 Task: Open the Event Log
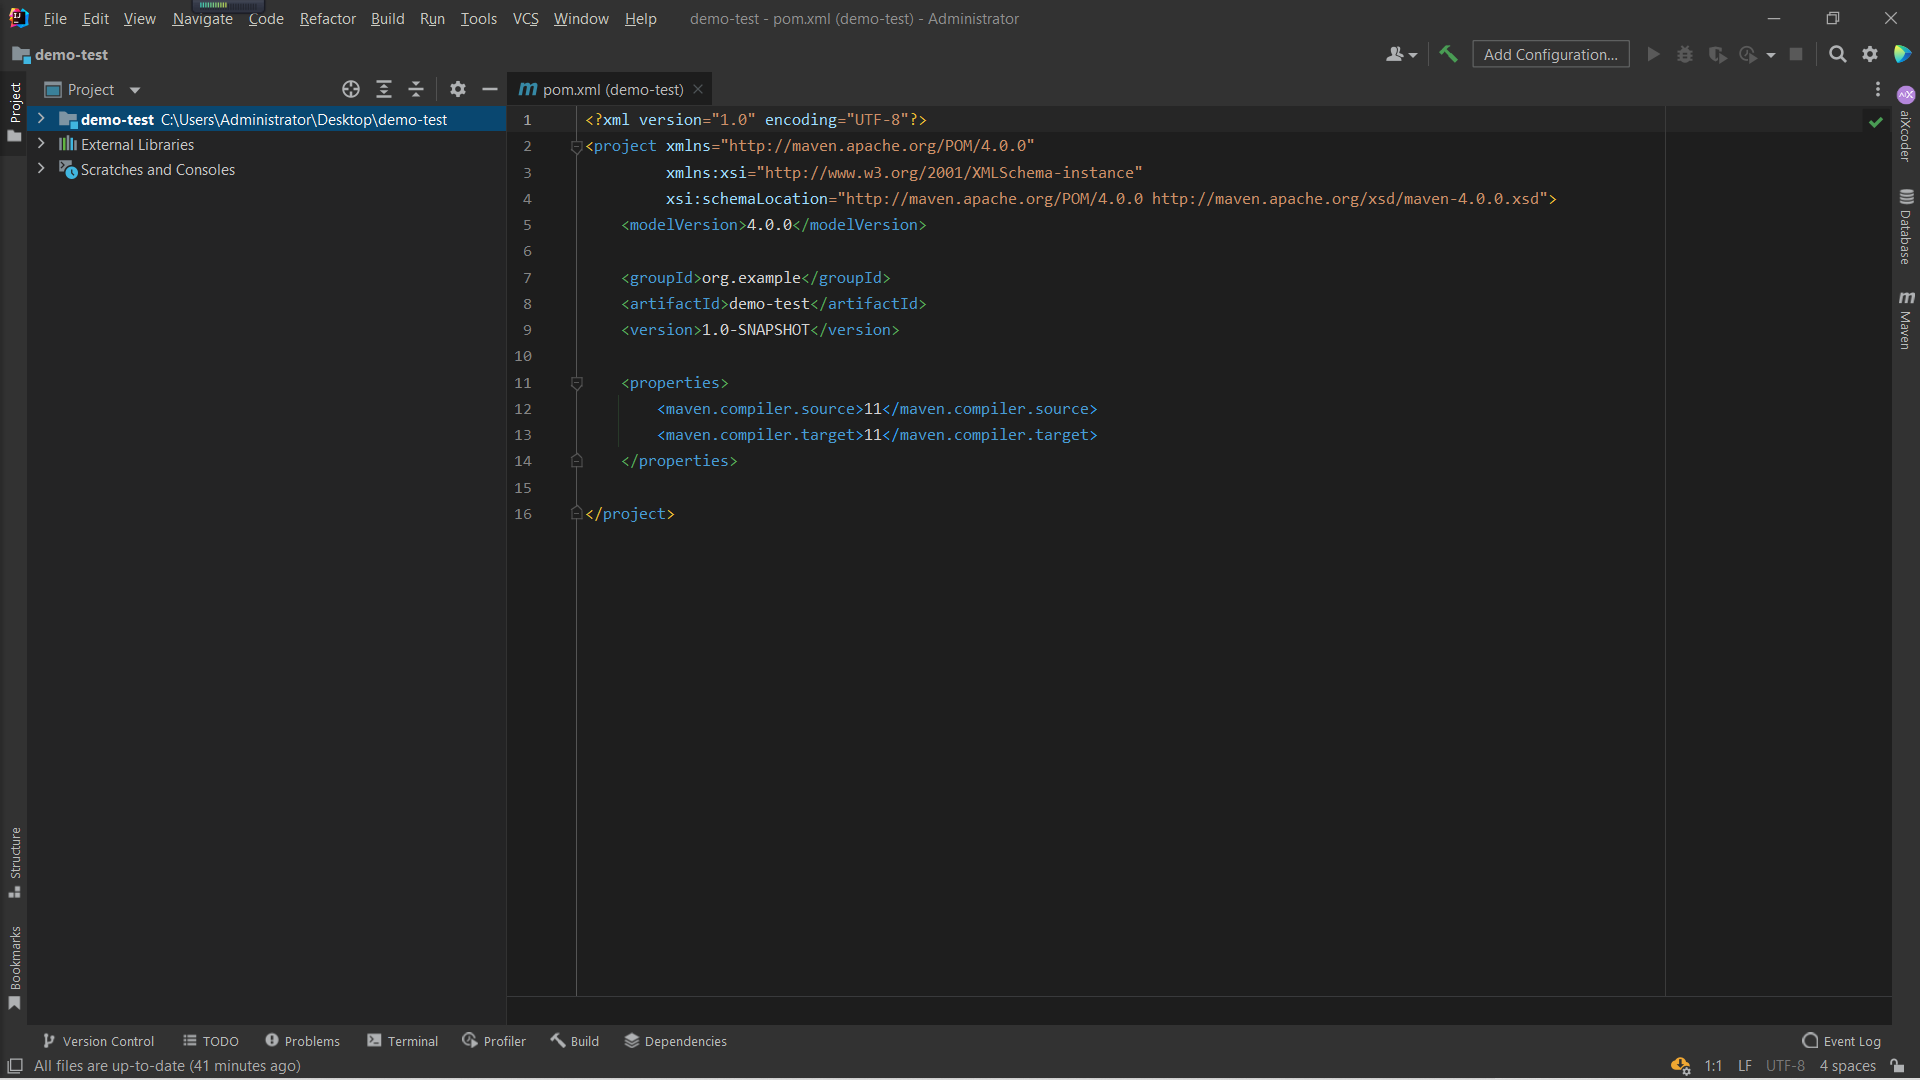(1842, 1041)
